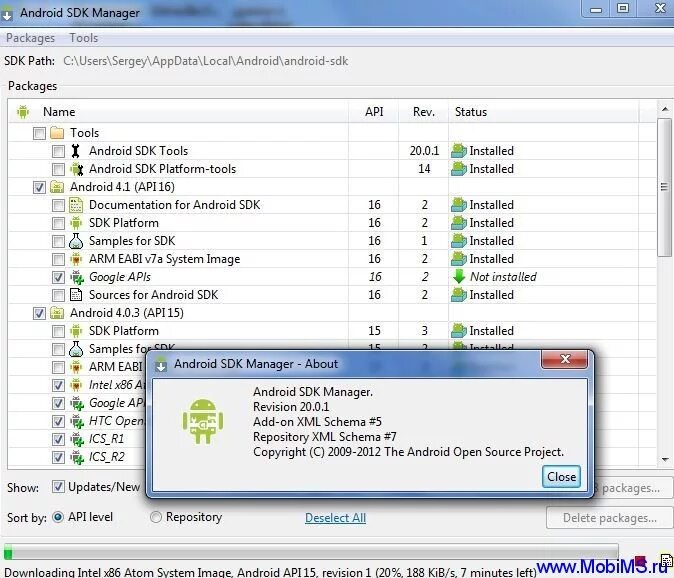Viewport: 674px width, 578px height.
Task: Open the Tools menu
Action: 84,38
